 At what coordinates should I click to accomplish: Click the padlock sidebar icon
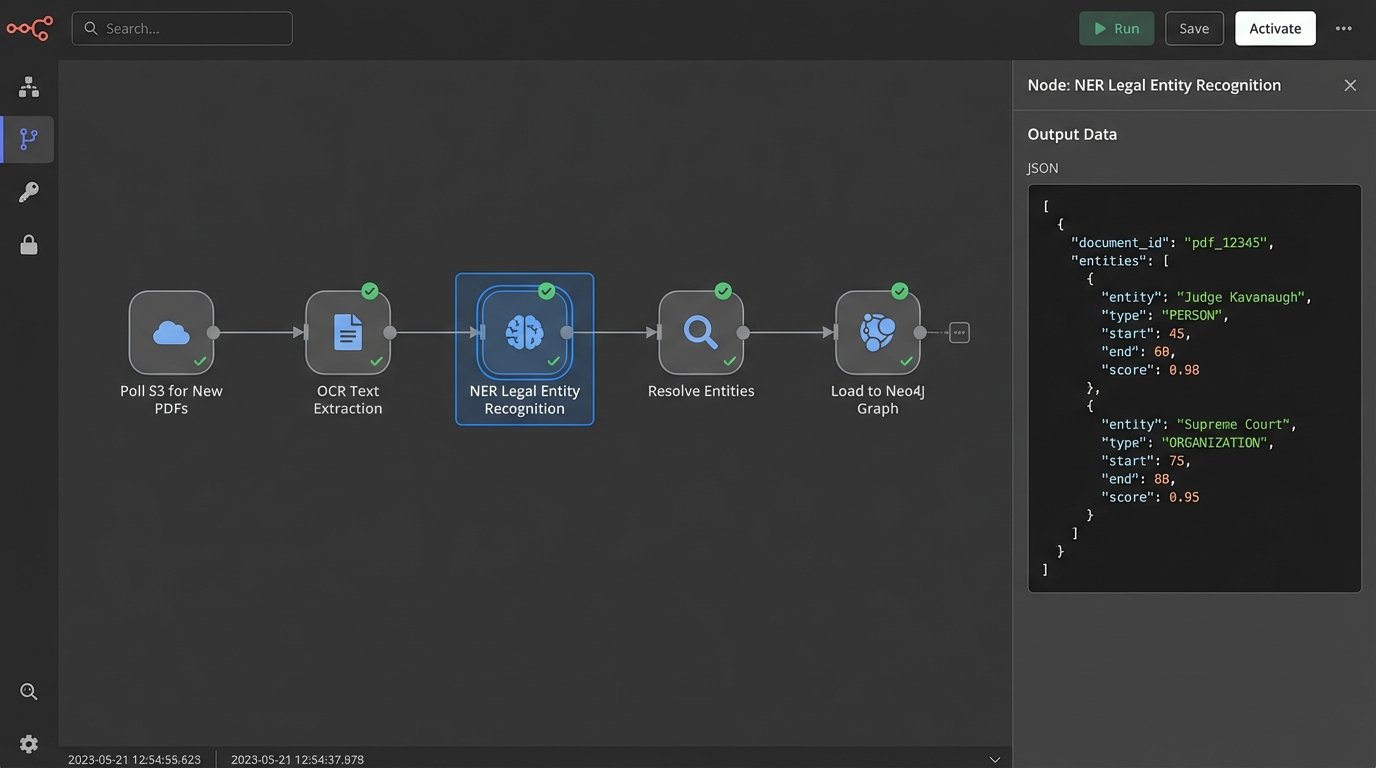[x=29, y=244]
